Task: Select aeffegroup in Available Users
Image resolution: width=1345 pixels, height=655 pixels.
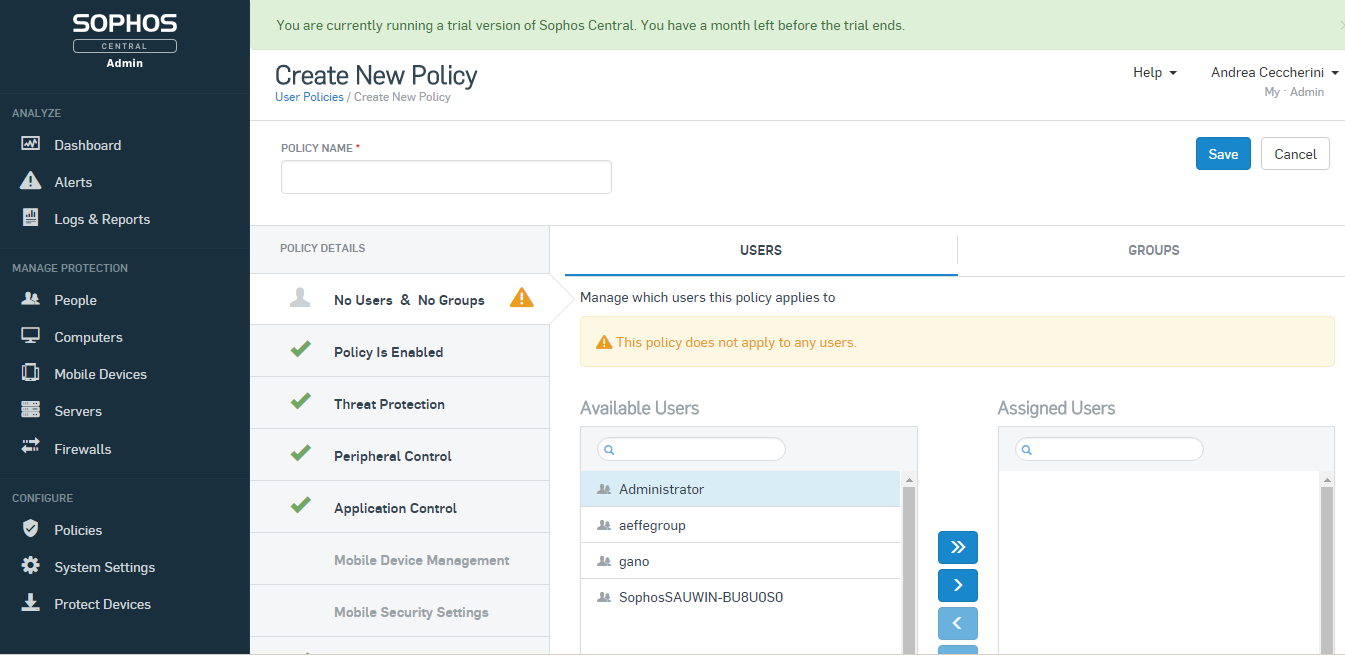Action: [x=741, y=525]
